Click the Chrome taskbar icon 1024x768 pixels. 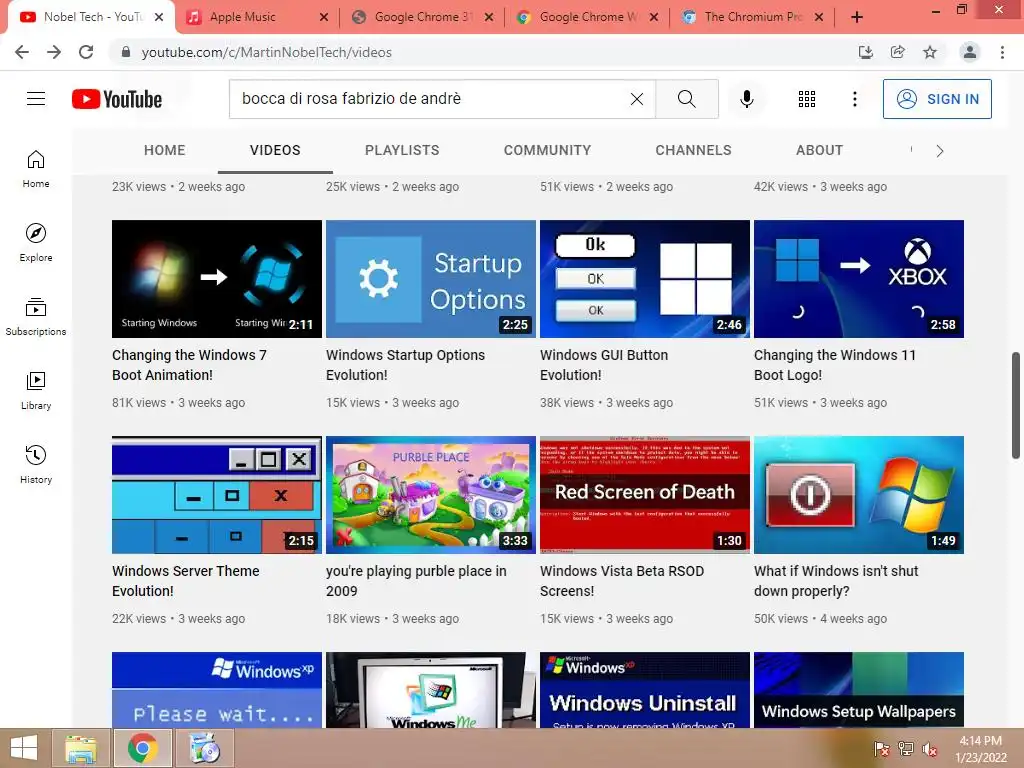[143, 748]
